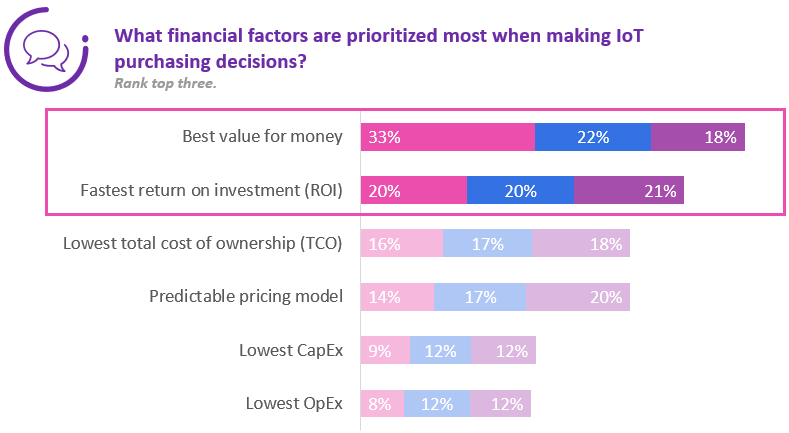Click the 'Rank top three.' subtitle
Viewport: 789px width, 433px height.
click(x=166, y=83)
